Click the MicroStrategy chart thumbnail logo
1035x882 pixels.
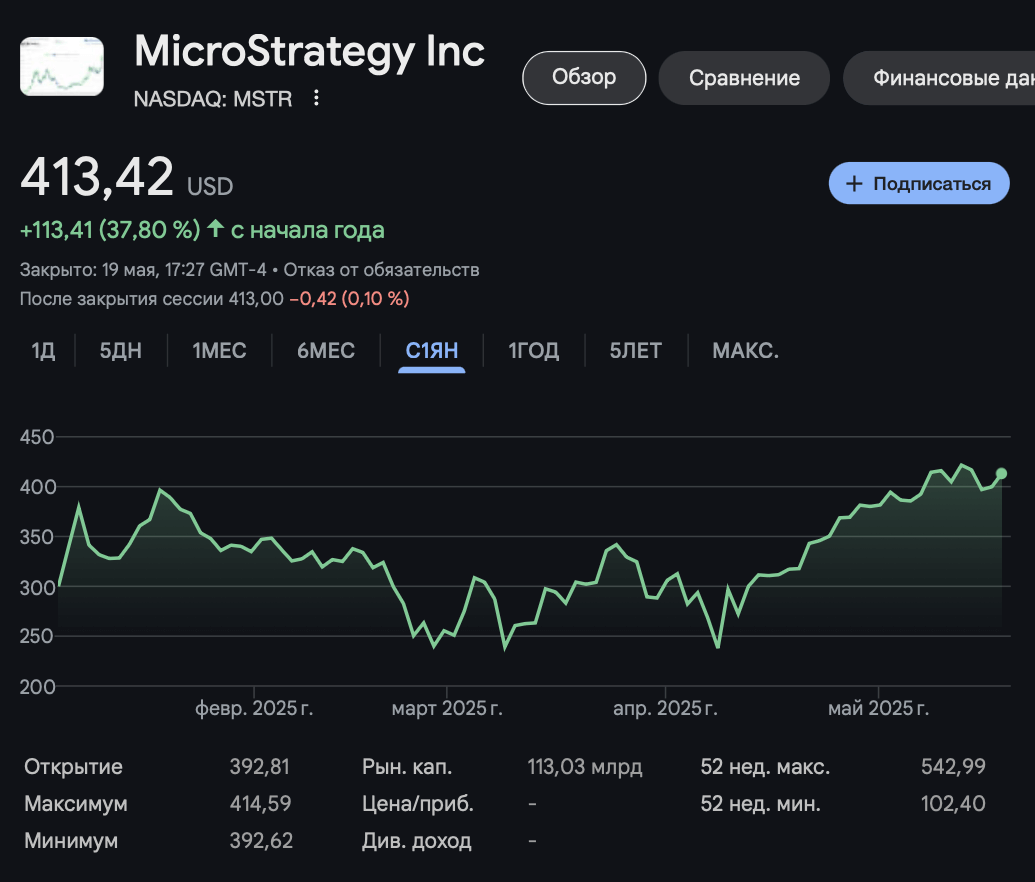point(62,66)
